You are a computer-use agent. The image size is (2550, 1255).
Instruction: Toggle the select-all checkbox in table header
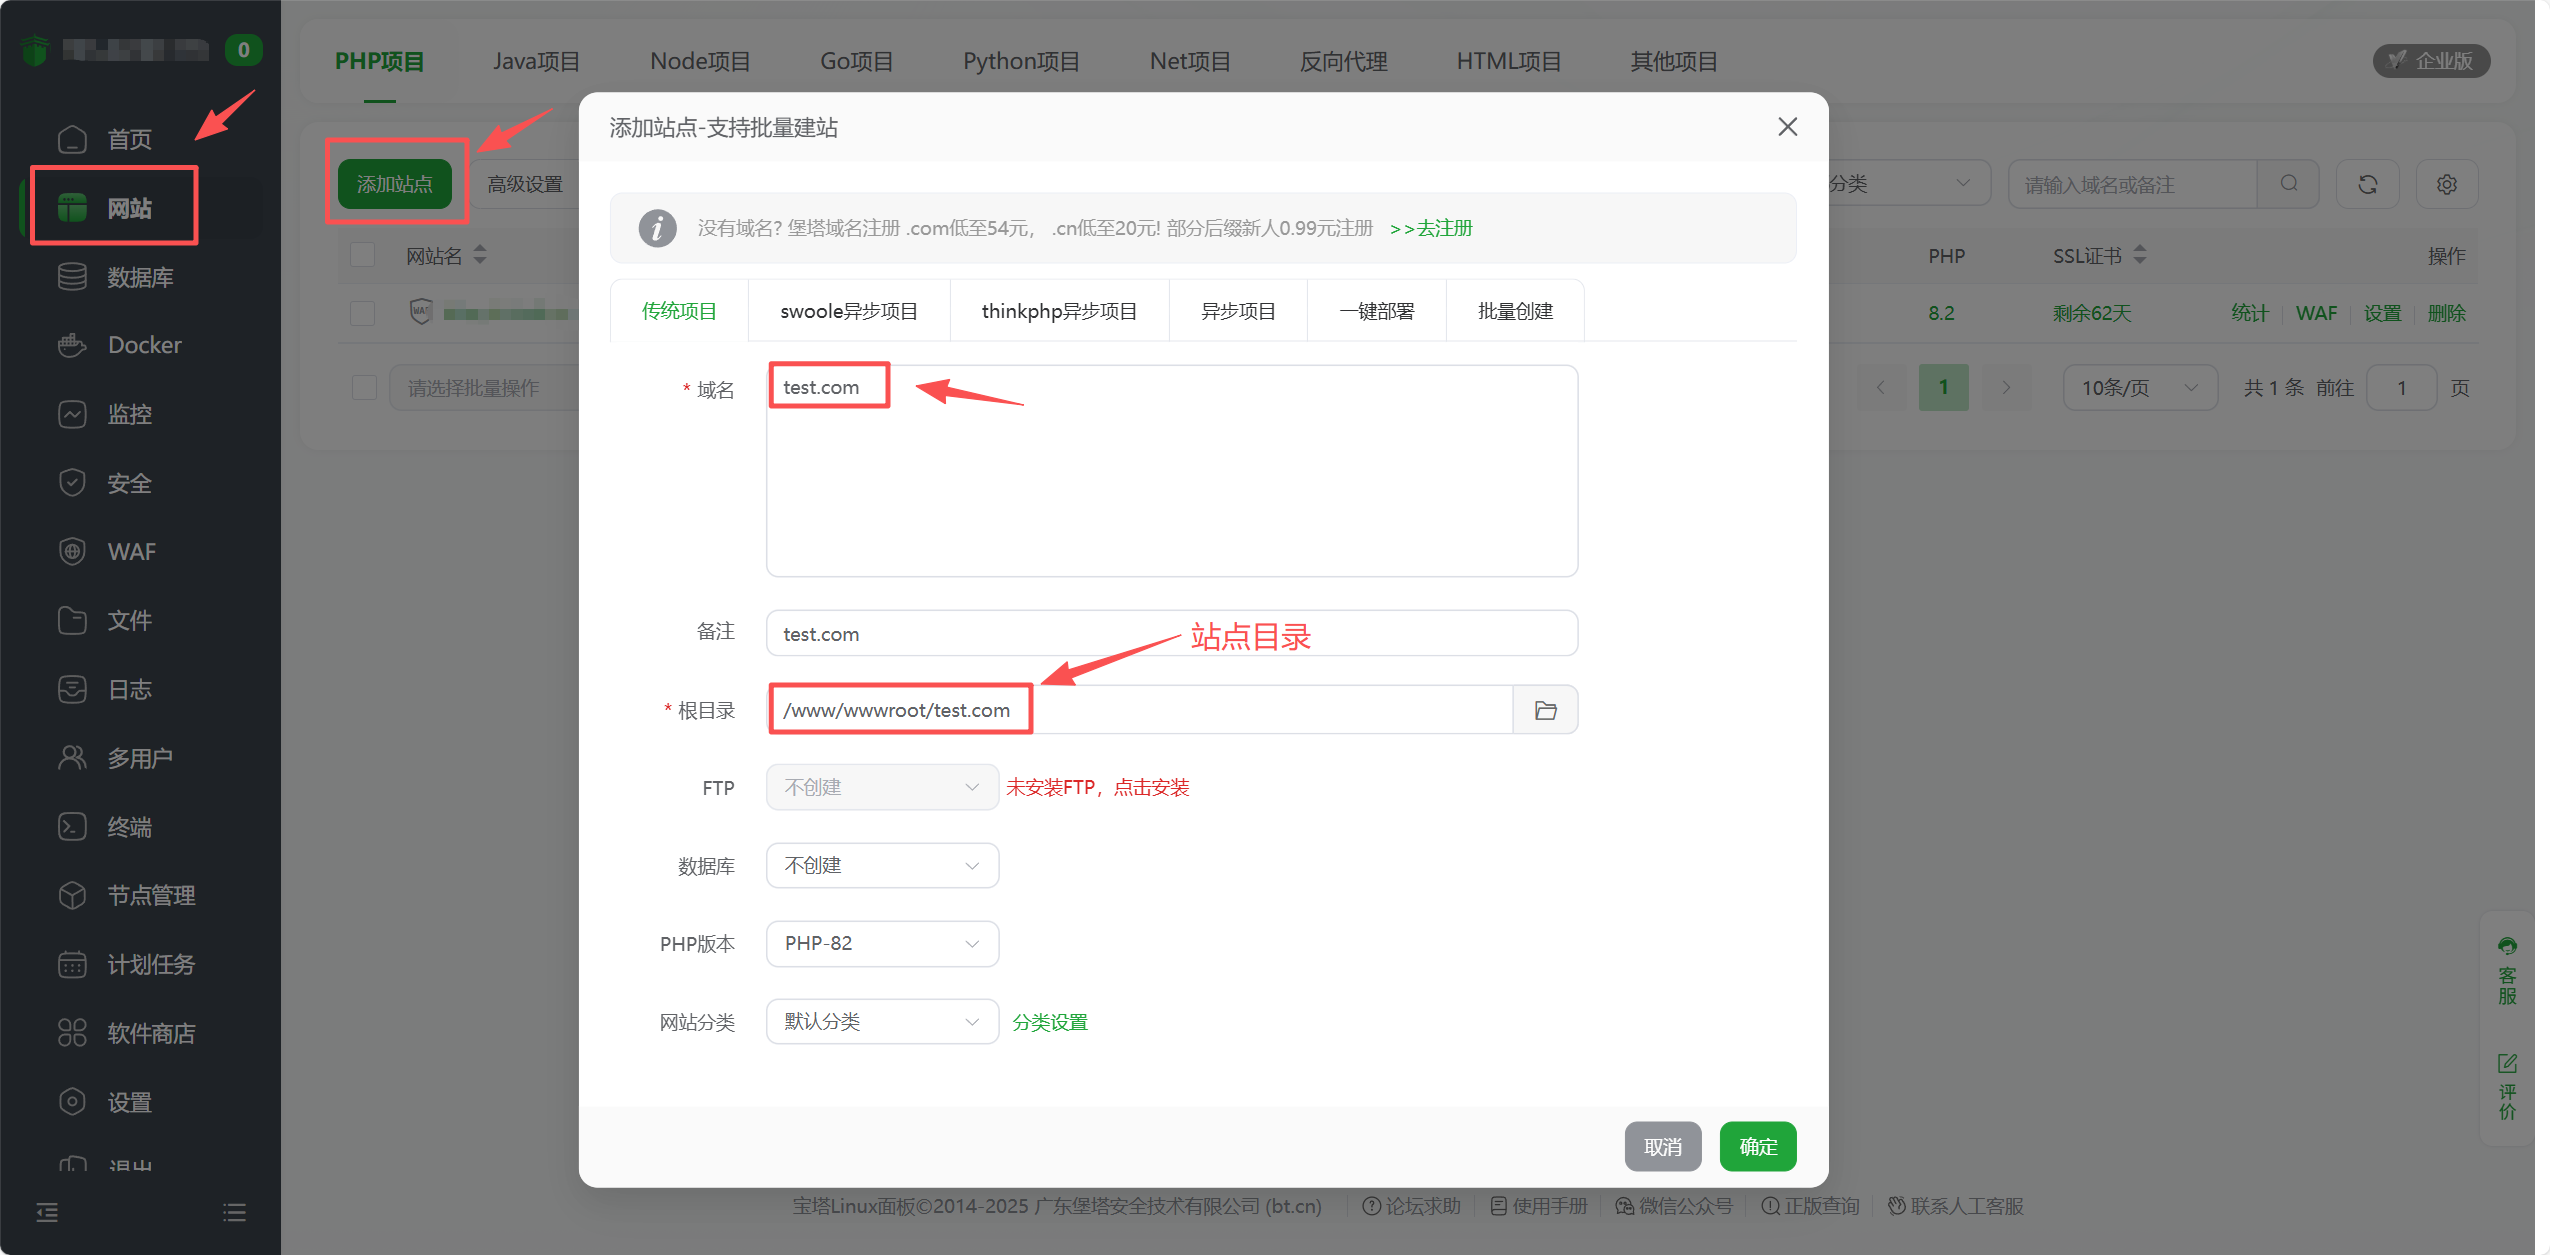pyautogui.click(x=363, y=256)
